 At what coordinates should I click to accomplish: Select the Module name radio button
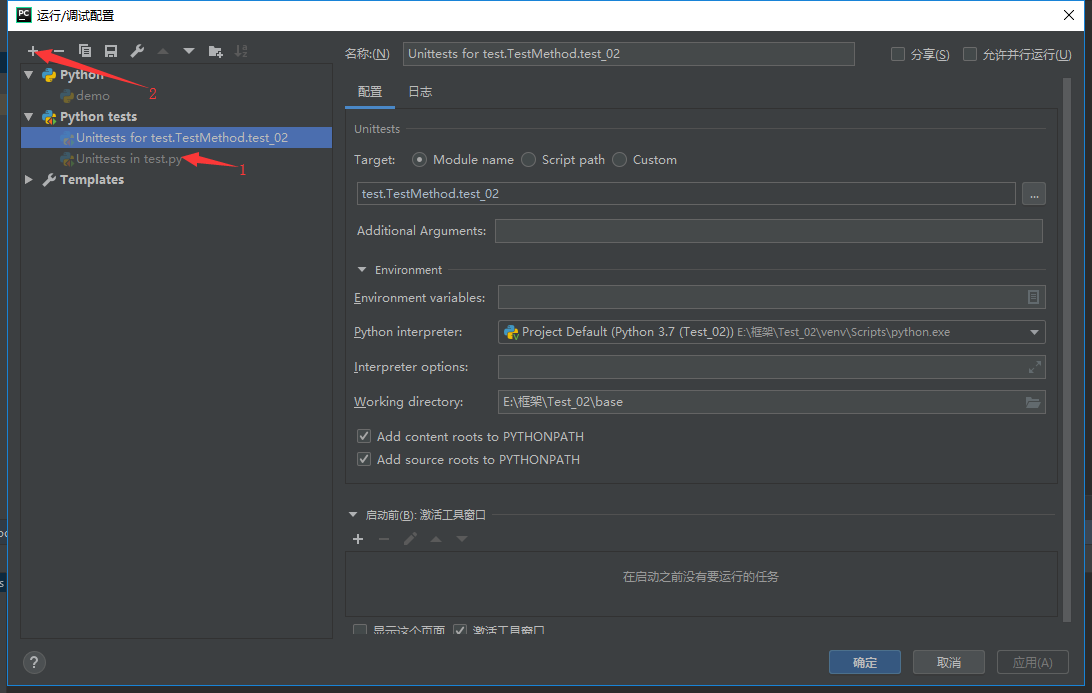click(419, 159)
